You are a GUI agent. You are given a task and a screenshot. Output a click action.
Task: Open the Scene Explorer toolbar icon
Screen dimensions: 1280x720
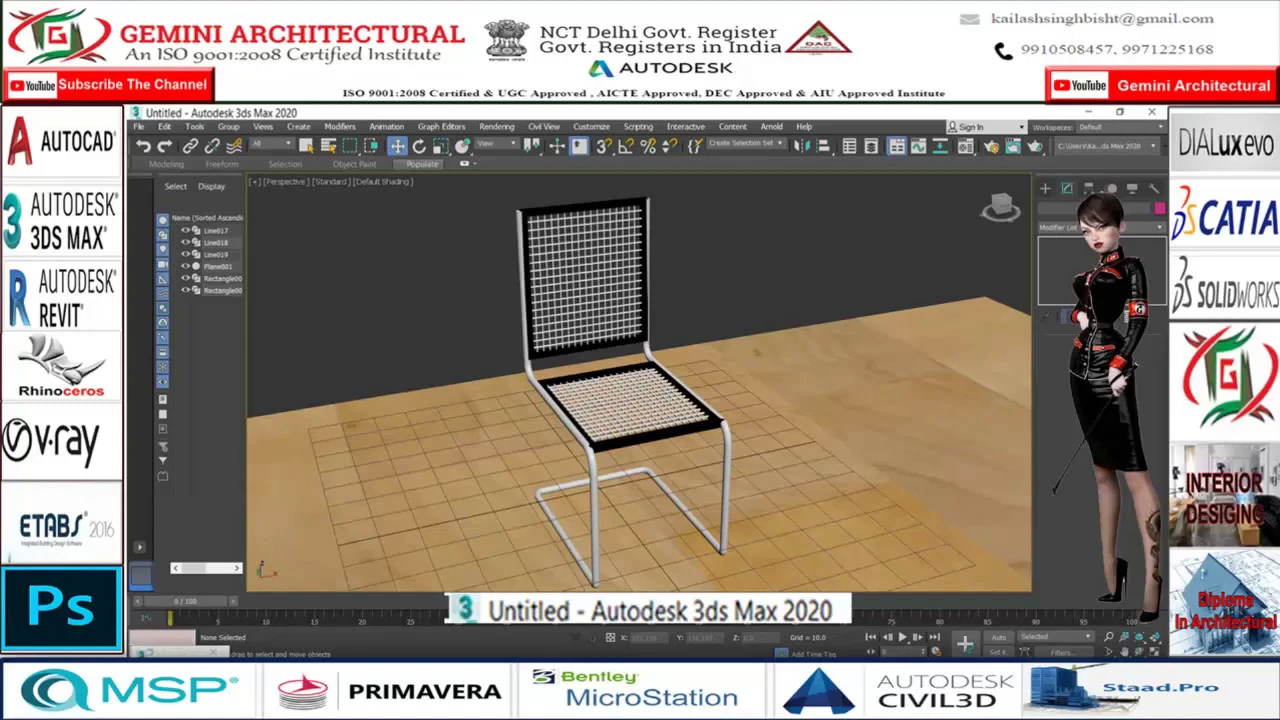click(x=849, y=147)
